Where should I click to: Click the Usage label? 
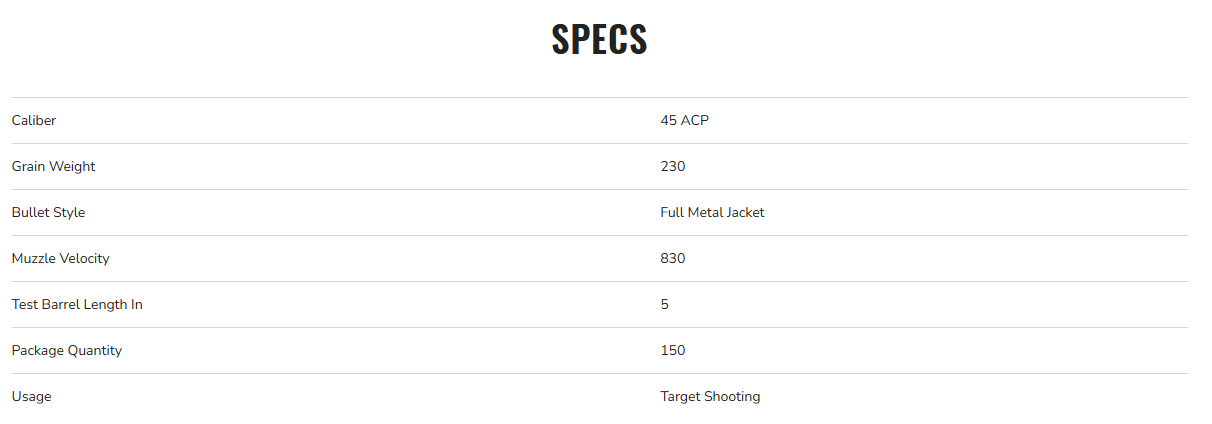(31, 397)
